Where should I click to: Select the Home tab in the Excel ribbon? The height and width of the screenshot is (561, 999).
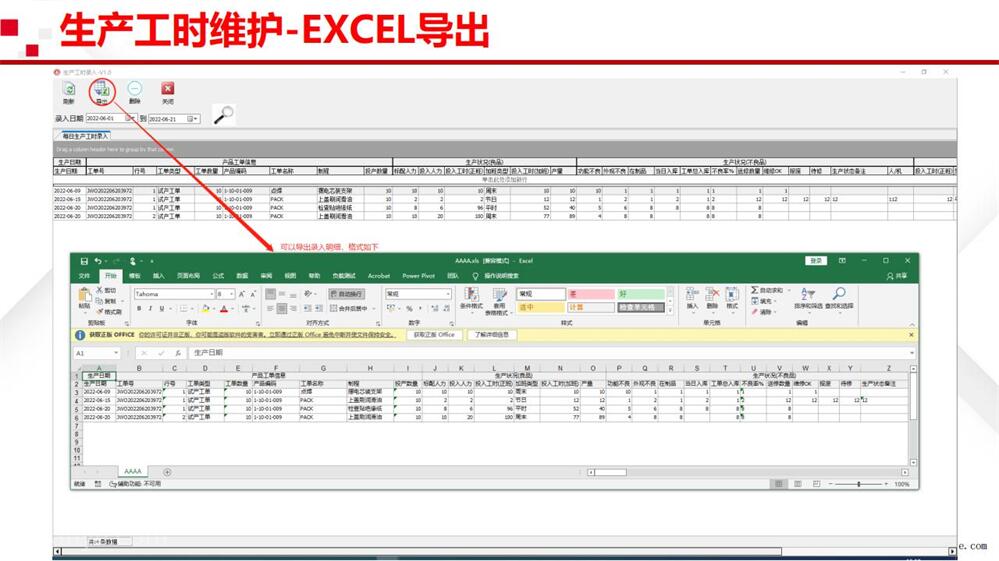point(111,276)
